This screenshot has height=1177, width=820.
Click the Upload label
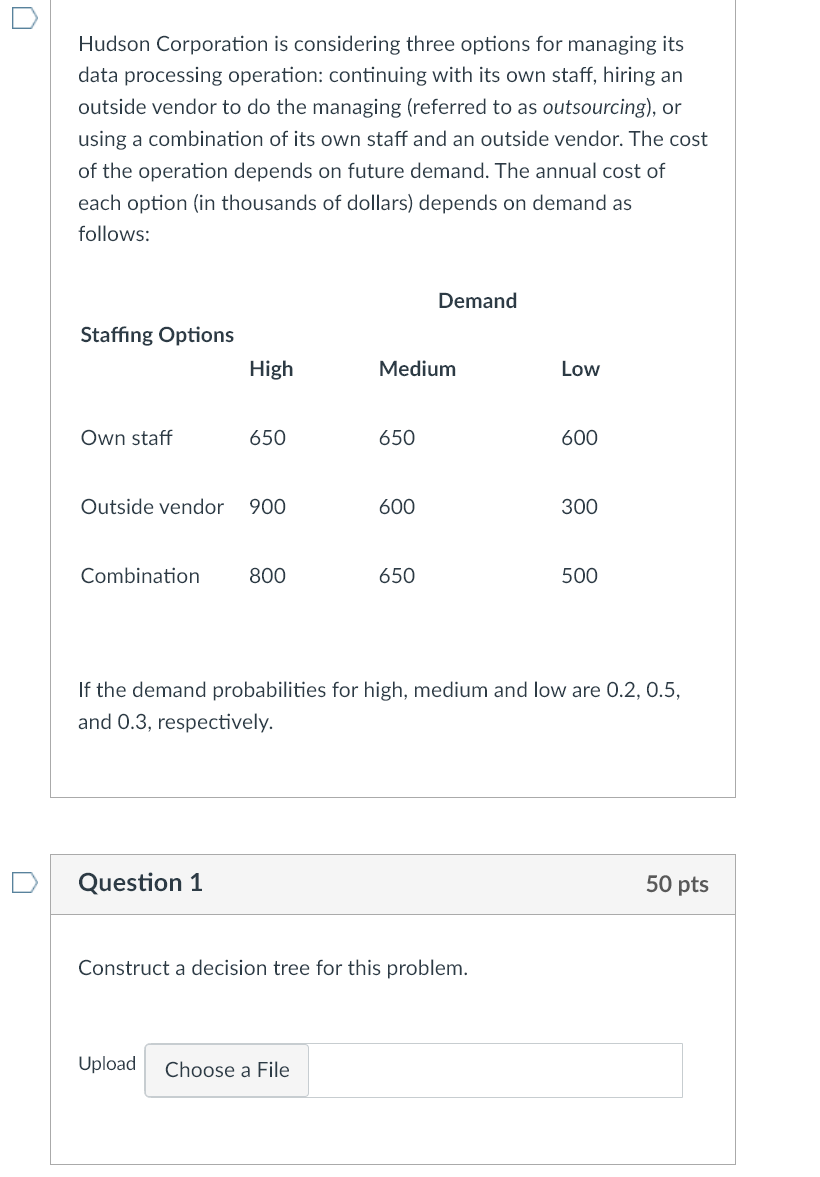[107, 1064]
